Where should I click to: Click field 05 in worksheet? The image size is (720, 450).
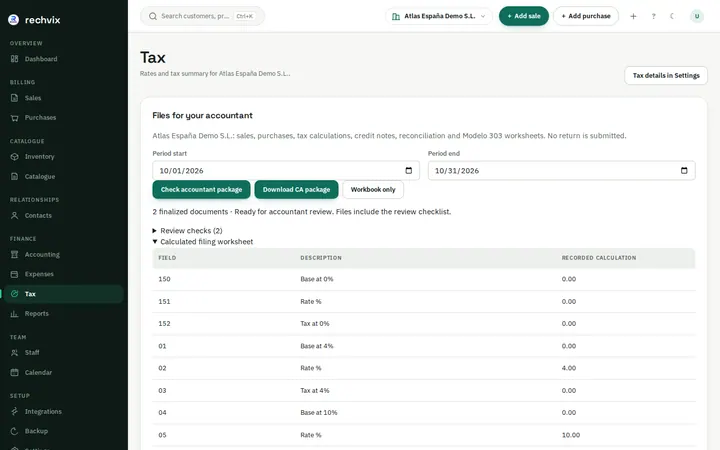(163, 435)
